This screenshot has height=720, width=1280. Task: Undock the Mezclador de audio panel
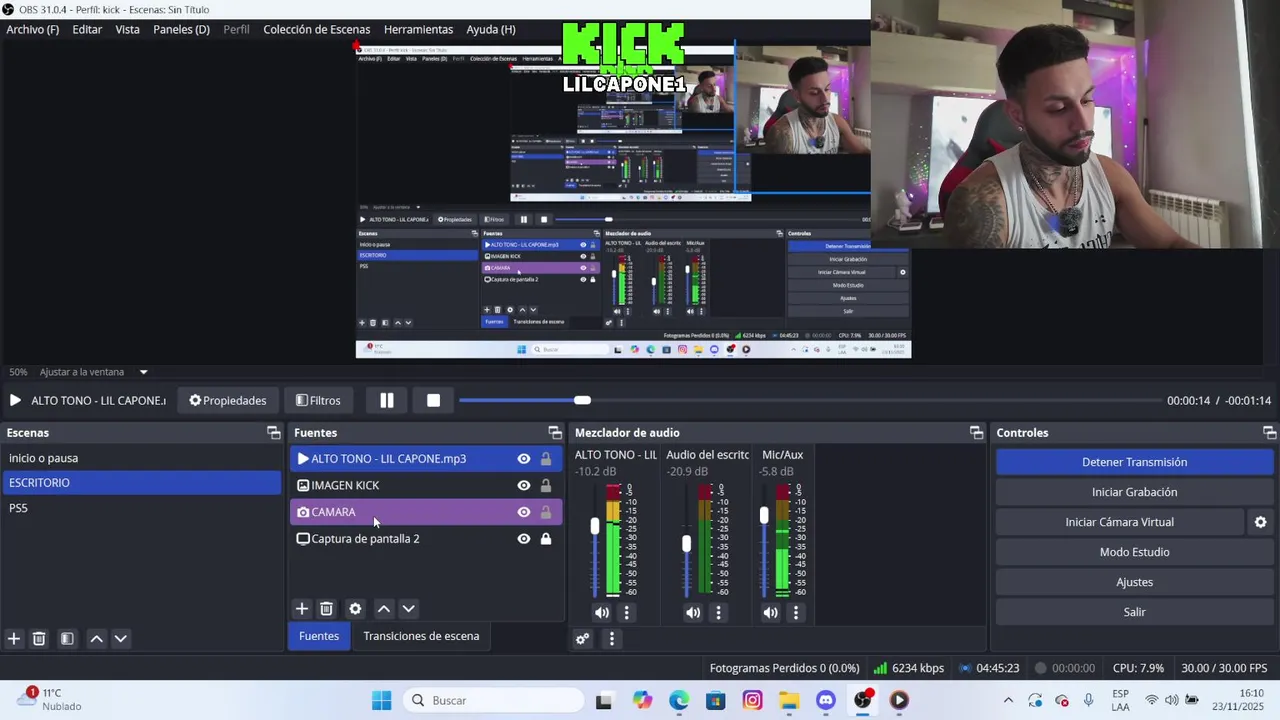pos(976,433)
